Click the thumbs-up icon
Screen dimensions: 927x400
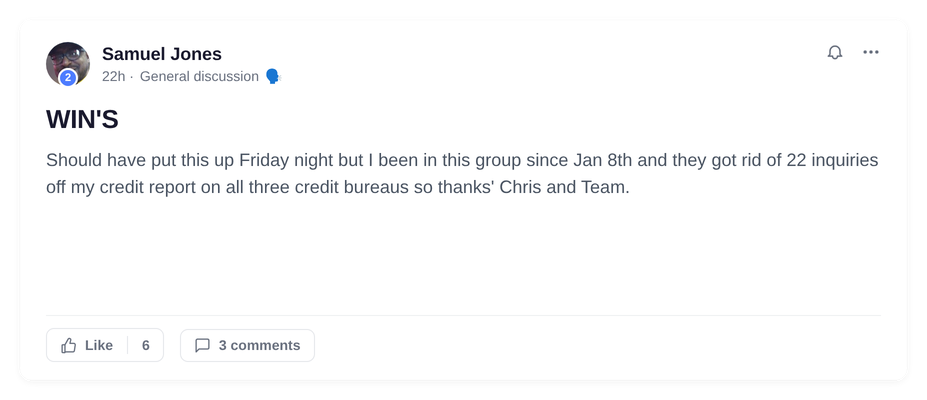pyautogui.click(x=69, y=346)
